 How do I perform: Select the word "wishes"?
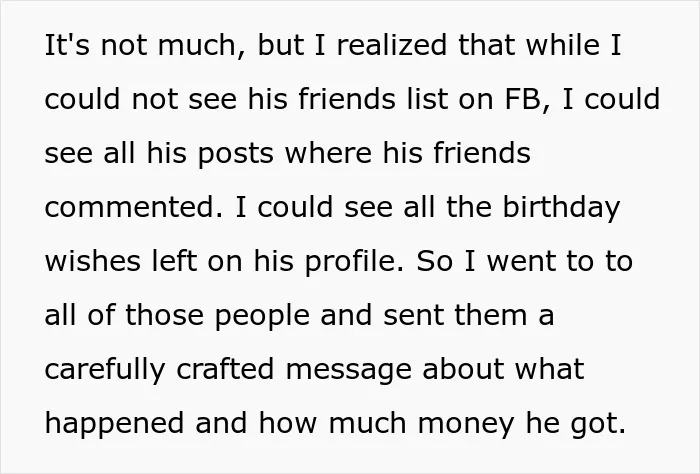(x=92, y=261)
